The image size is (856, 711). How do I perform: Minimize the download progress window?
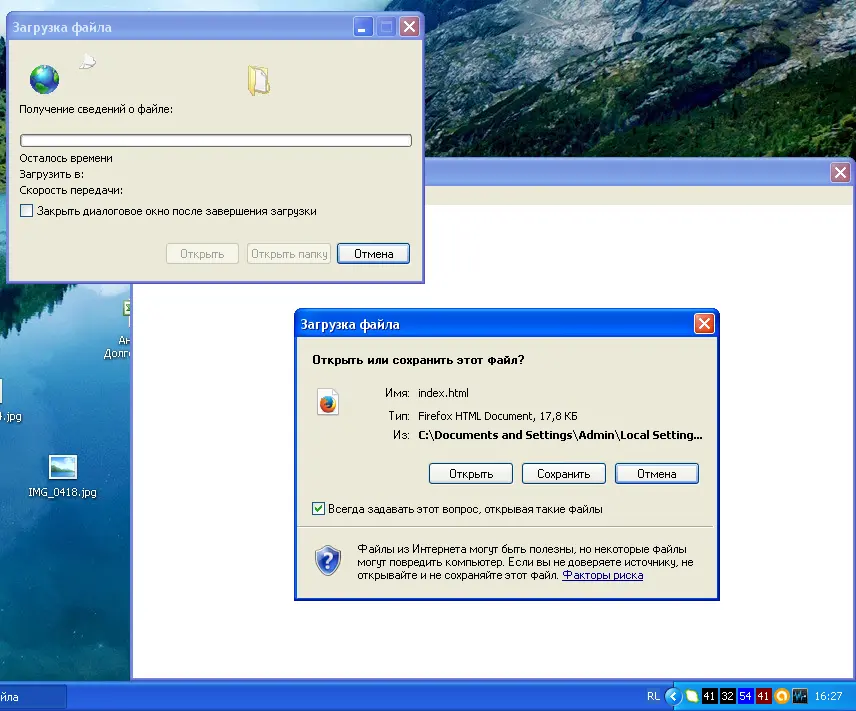coord(363,27)
